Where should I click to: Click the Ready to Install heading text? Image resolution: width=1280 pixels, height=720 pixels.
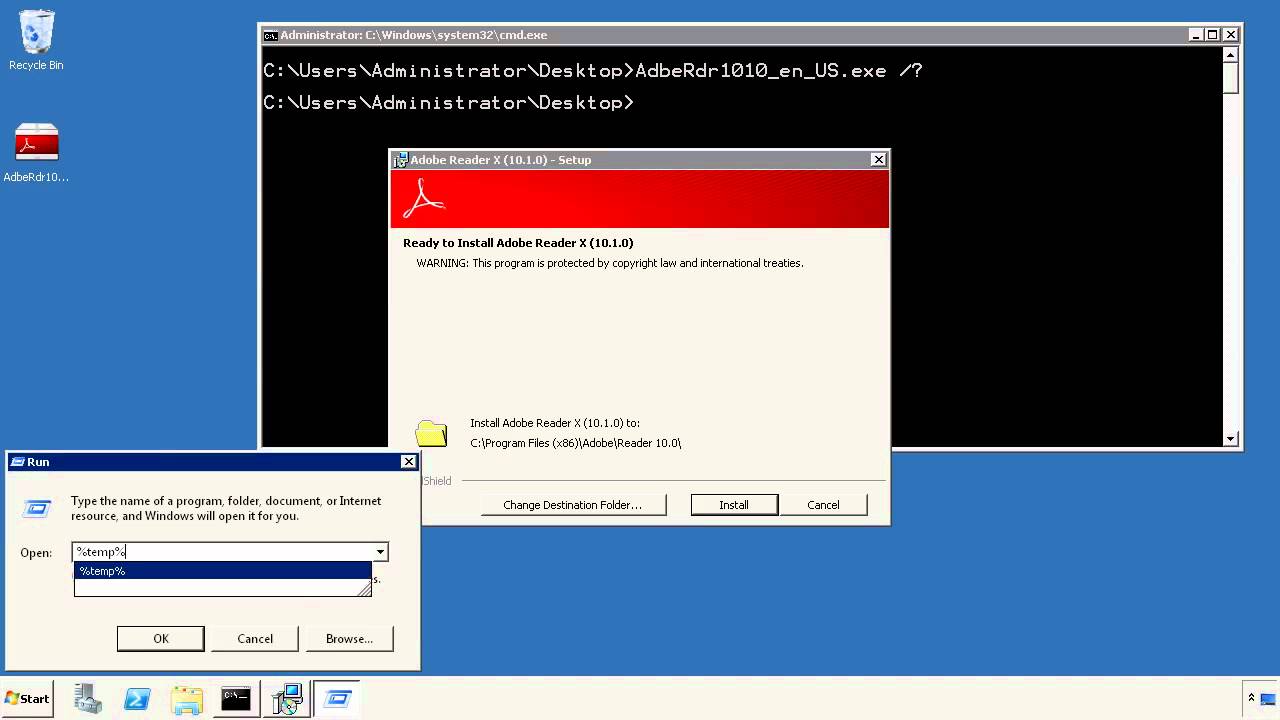click(518, 243)
